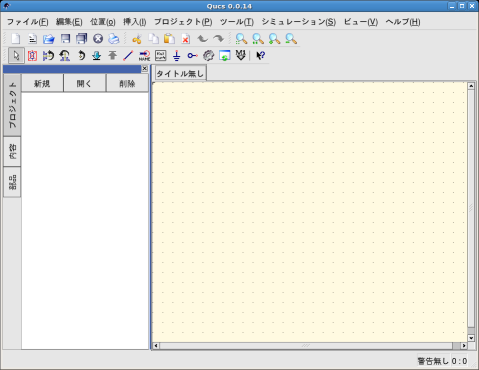The height and width of the screenshot is (370, 479).
Task: Open the 位置(o) menu
Action: click(x=103, y=22)
